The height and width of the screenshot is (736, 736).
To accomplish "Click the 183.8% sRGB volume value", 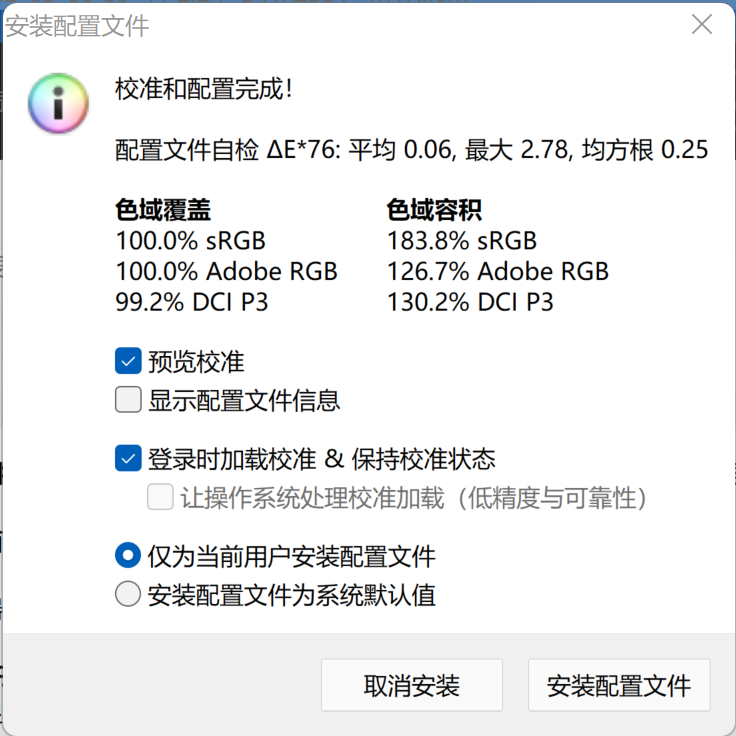I will coord(462,241).
